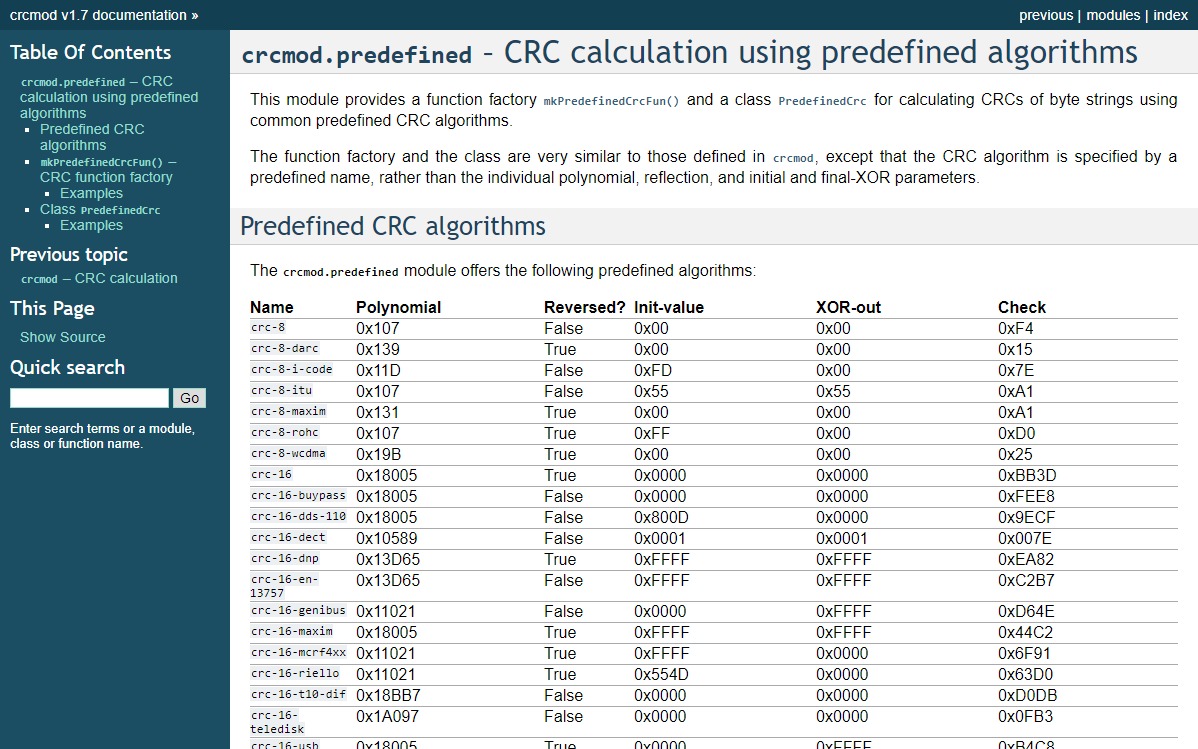
Task: Click inside the Quick search box
Action: [x=89, y=397]
